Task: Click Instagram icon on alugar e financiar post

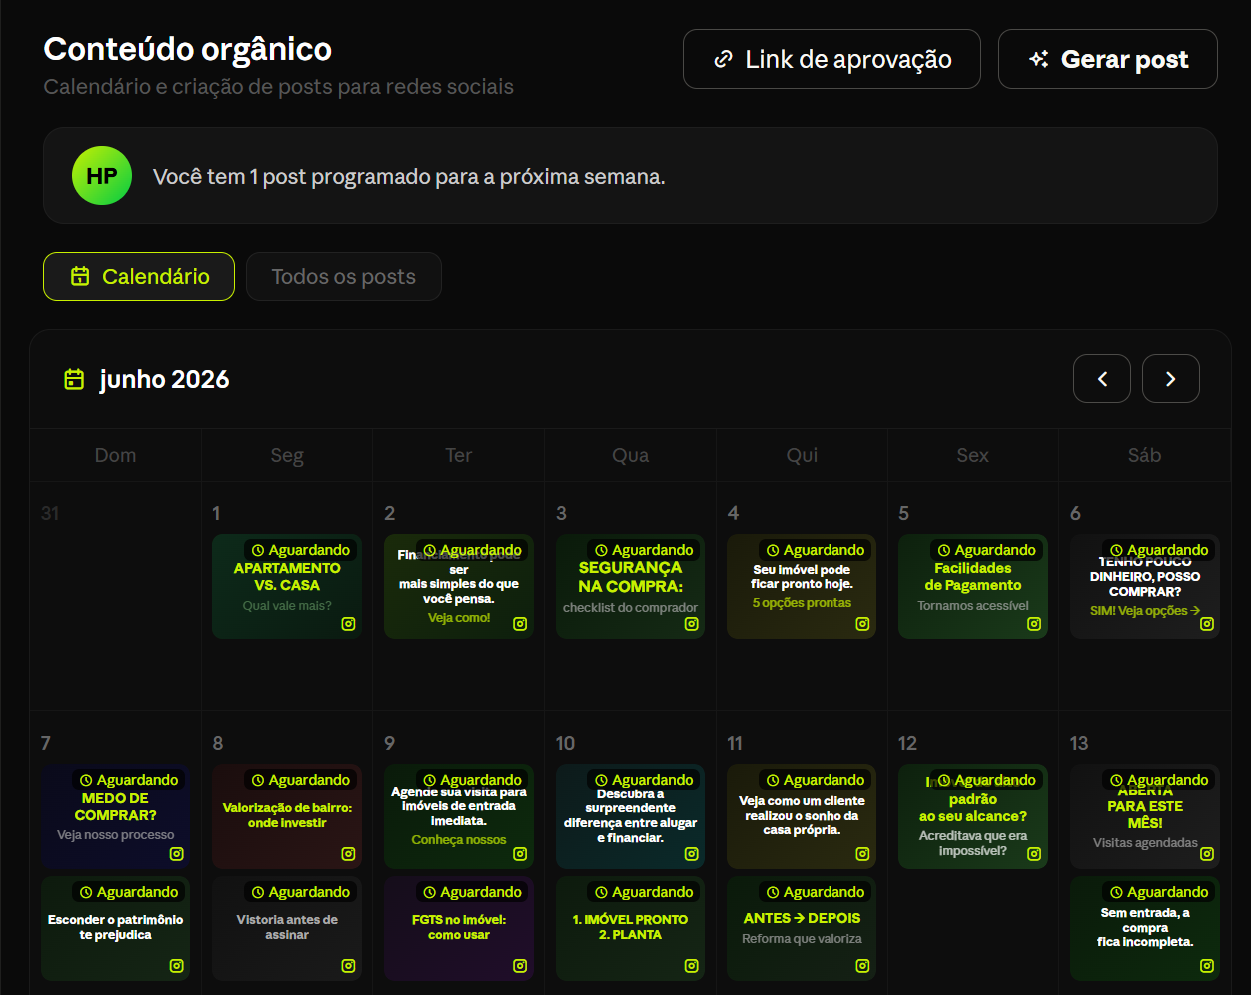Action: coord(691,854)
